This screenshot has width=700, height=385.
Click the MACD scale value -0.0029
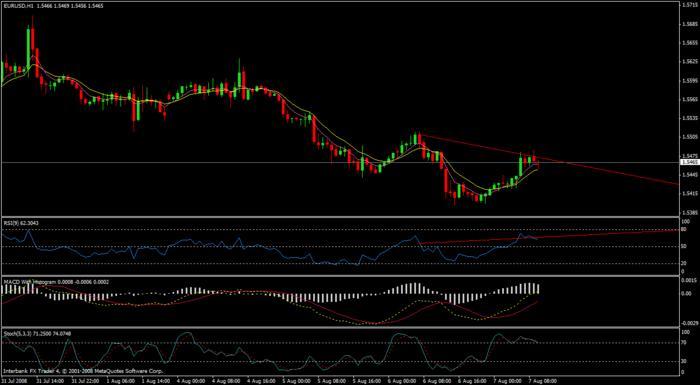pos(689,322)
